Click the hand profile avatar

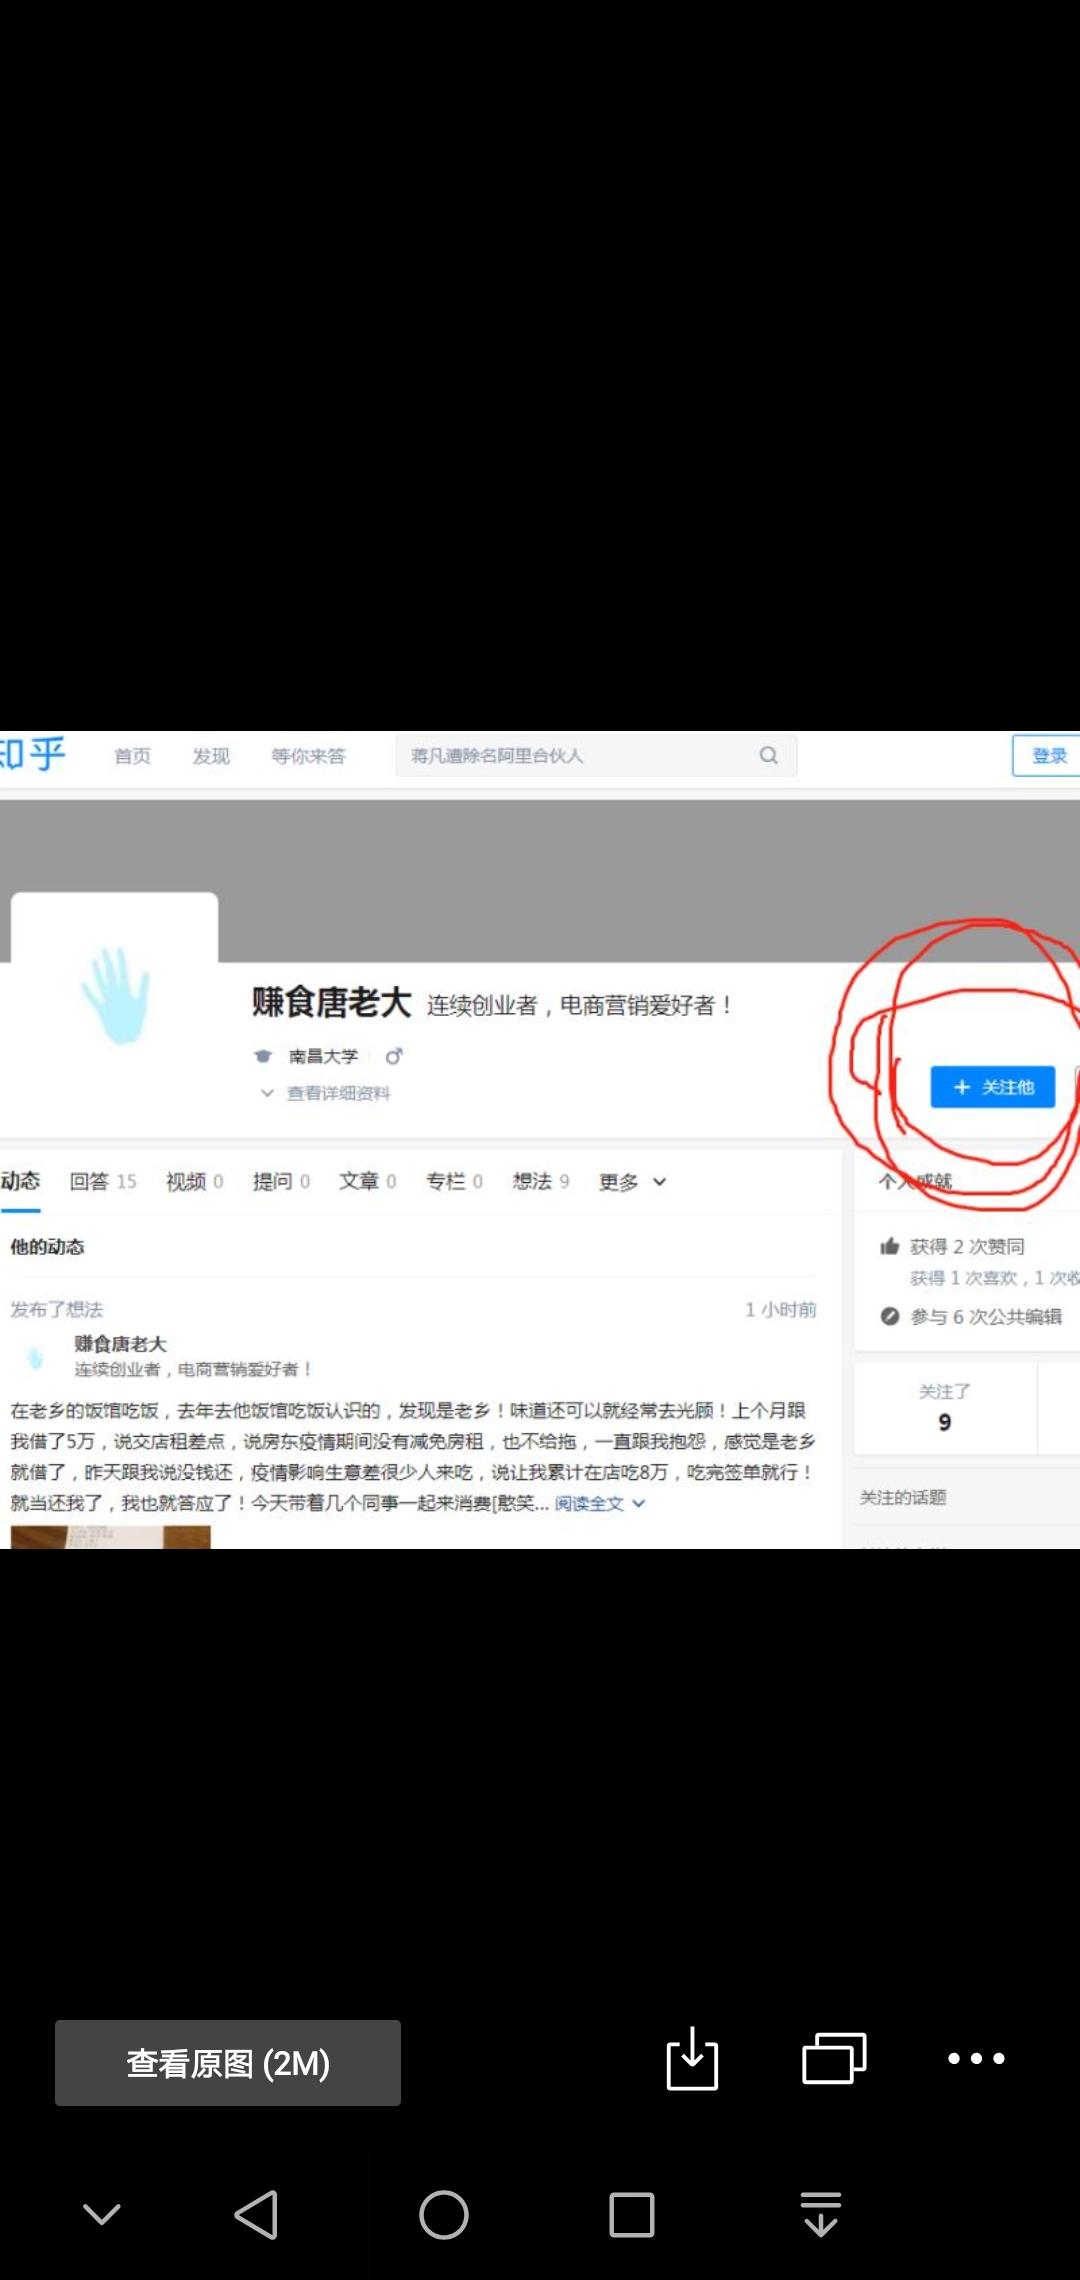click(x=115, y=996)
